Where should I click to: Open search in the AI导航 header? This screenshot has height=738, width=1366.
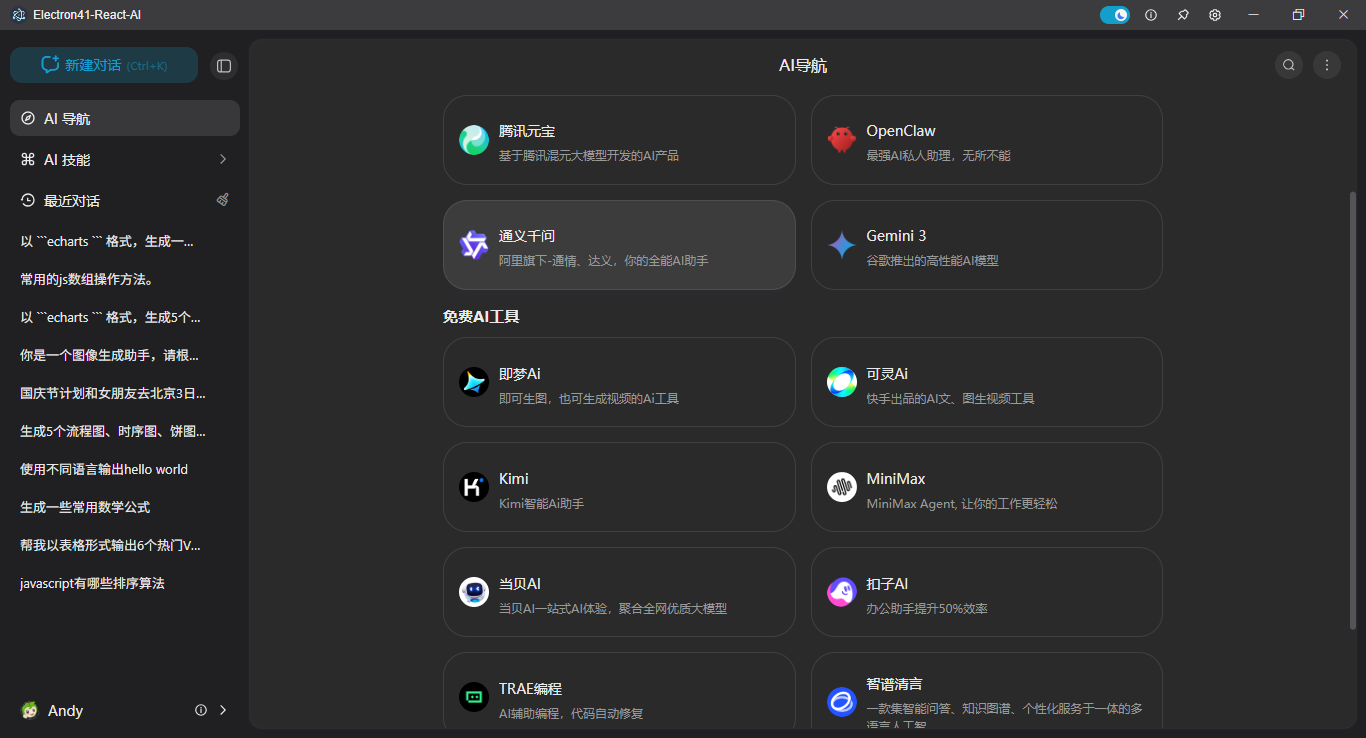[1289, 65]
